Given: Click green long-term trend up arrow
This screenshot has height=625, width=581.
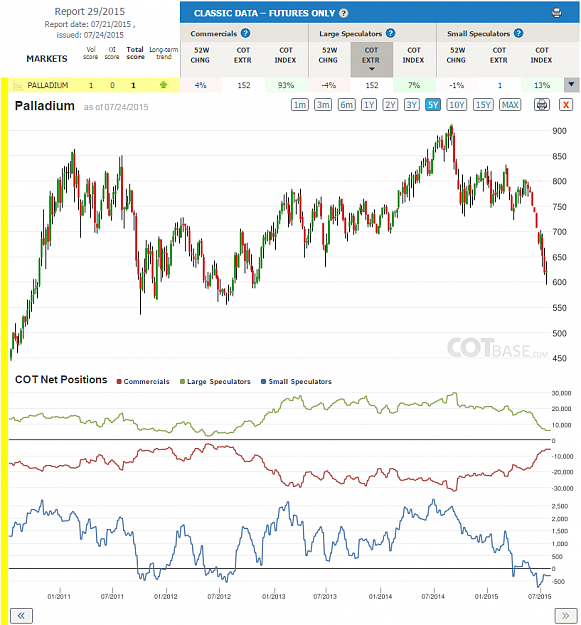Looking at the screenshot, I should tap(163, 85).
